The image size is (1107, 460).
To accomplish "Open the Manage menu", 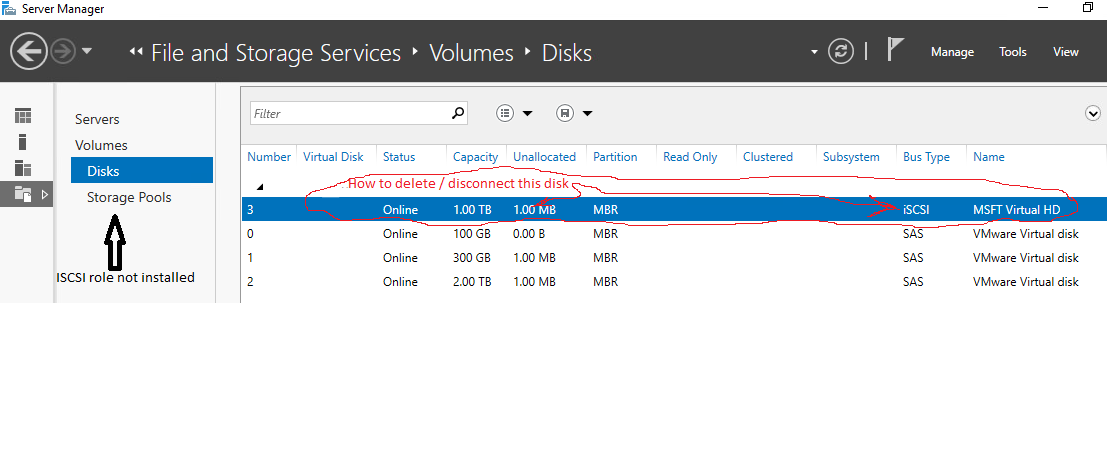I will (952, 52).
